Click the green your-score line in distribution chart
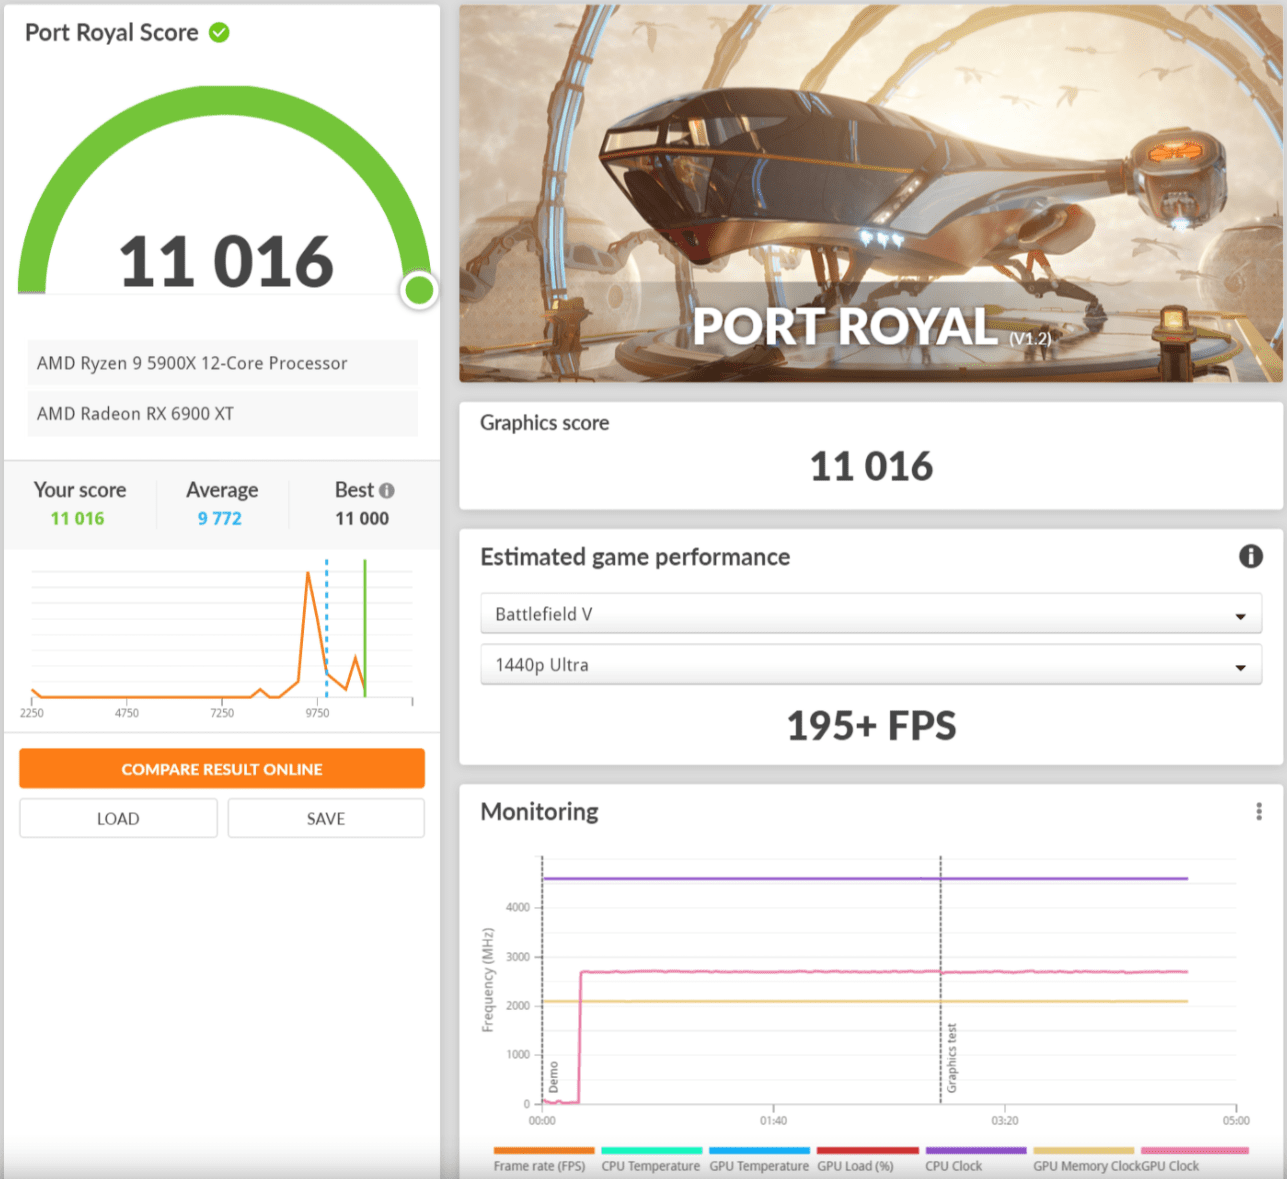1287x1179 pixels. [x=365, y=628]
